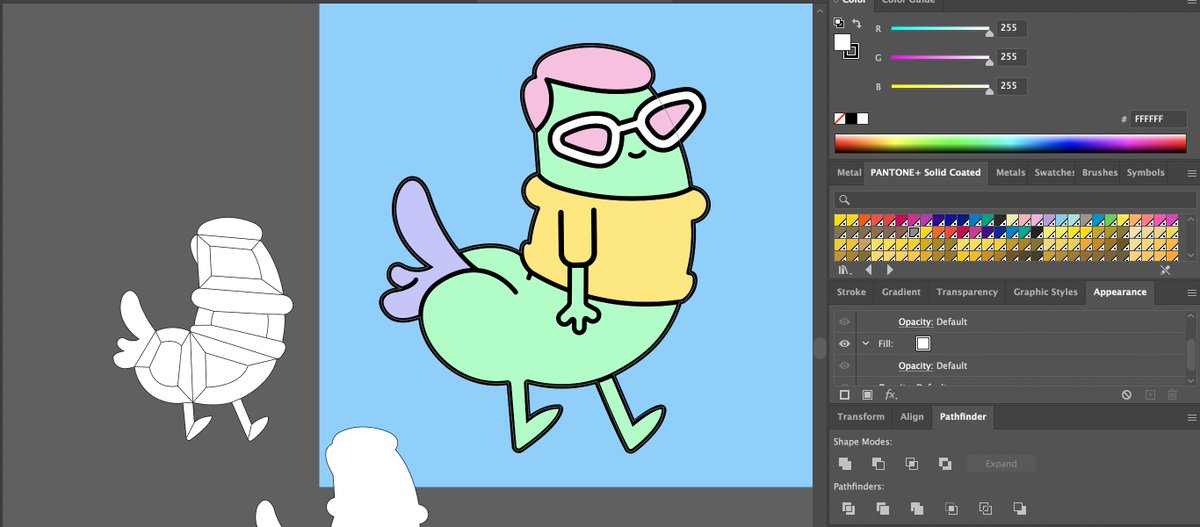1200x527 pixels.
Task: Click the Unite shape mode icon
Action: (846, 463)
